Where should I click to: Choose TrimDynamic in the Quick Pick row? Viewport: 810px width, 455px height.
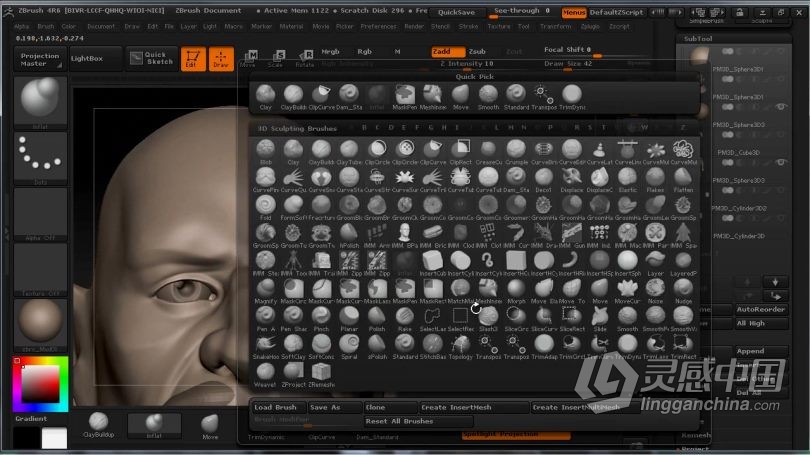pyautogui.click(x=572, y=98)
